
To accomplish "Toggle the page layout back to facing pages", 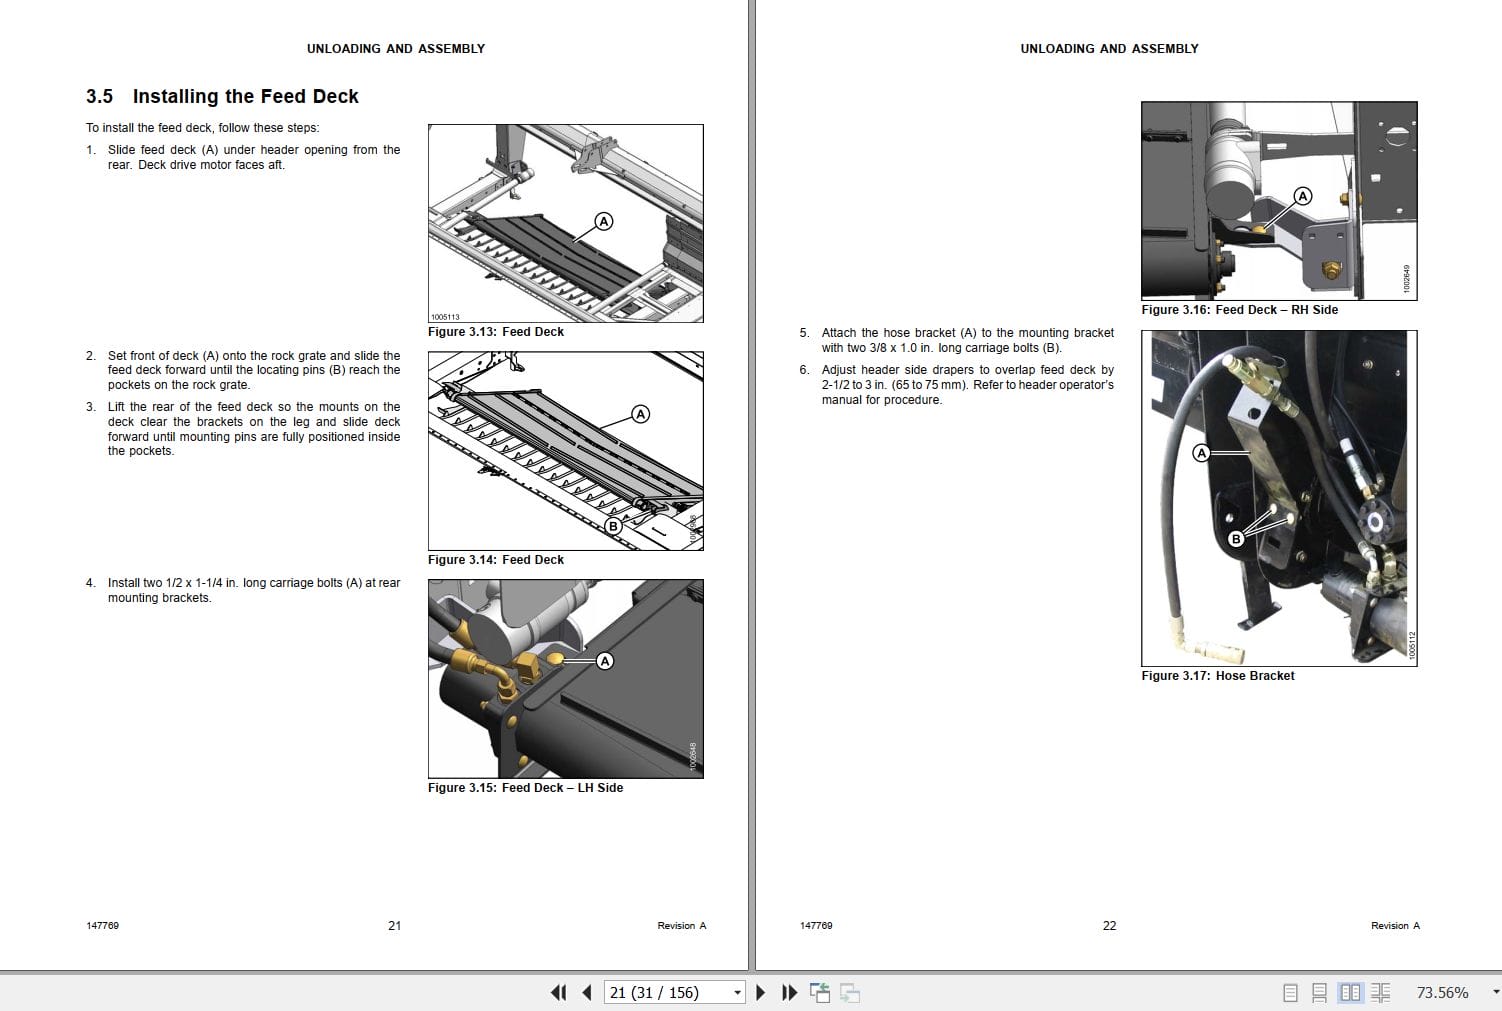I will [1350, 992].
